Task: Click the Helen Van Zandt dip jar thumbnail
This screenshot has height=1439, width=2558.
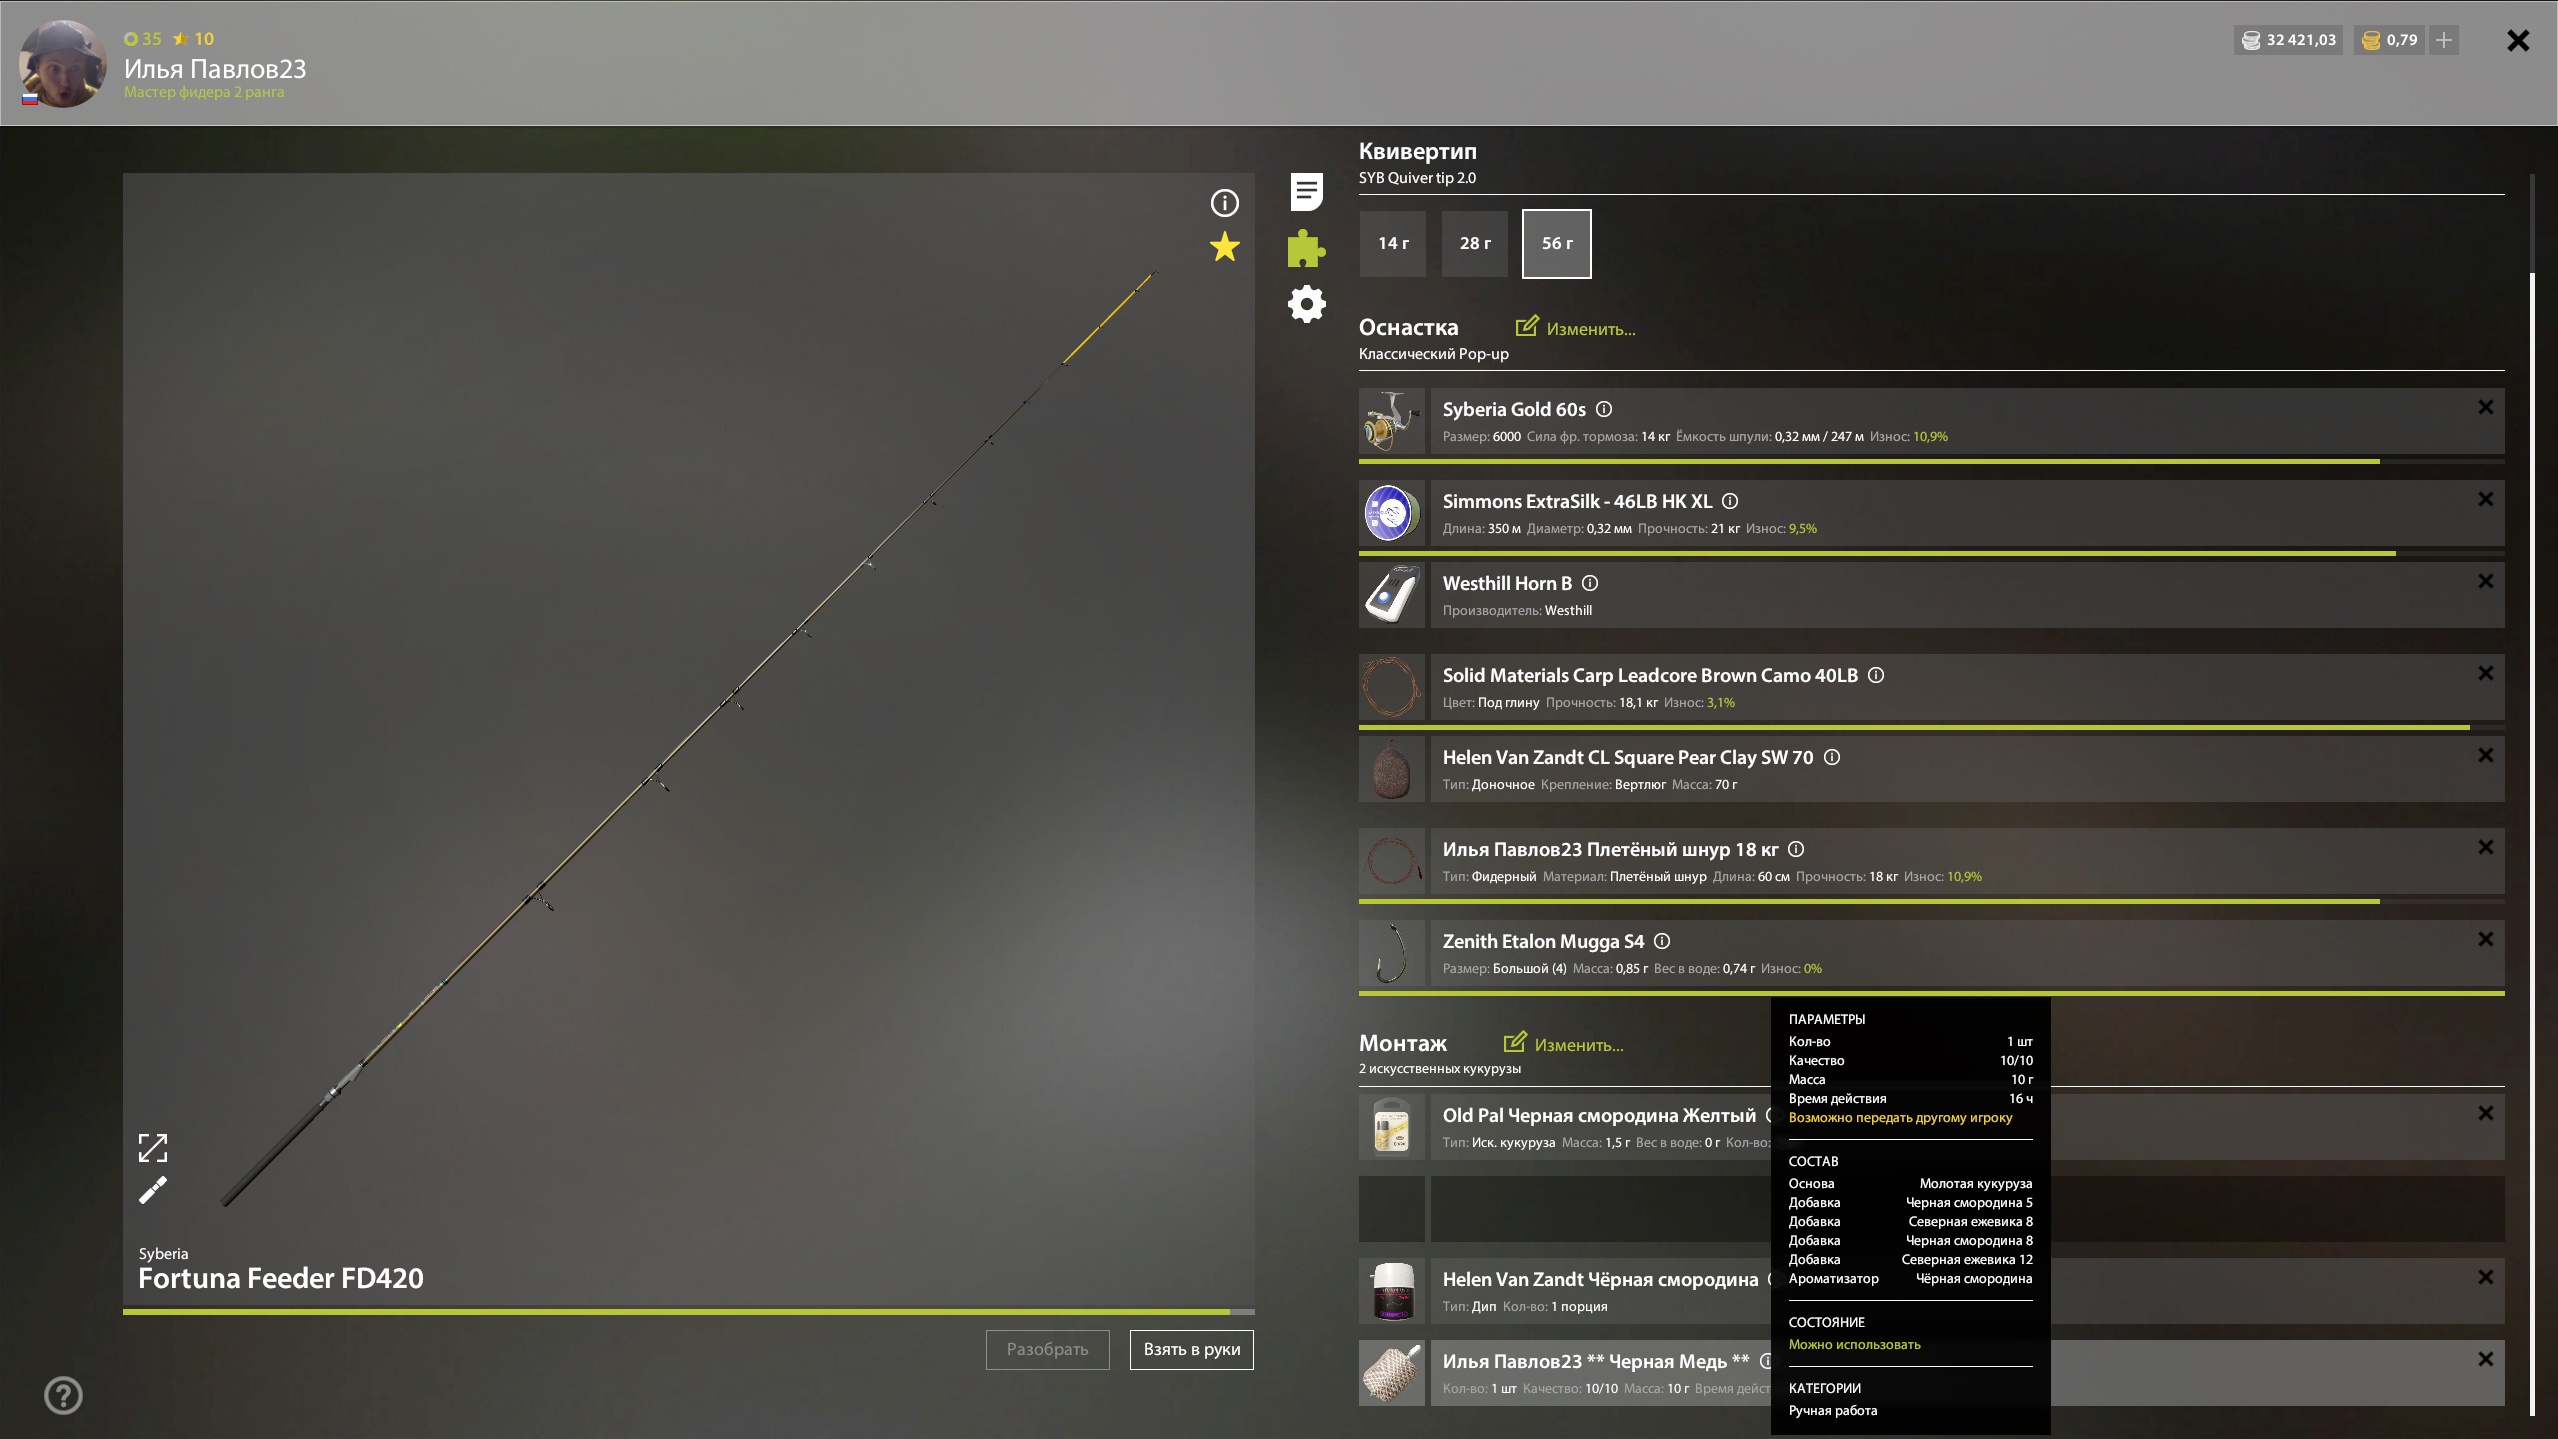Action: click(1391, 1291)
